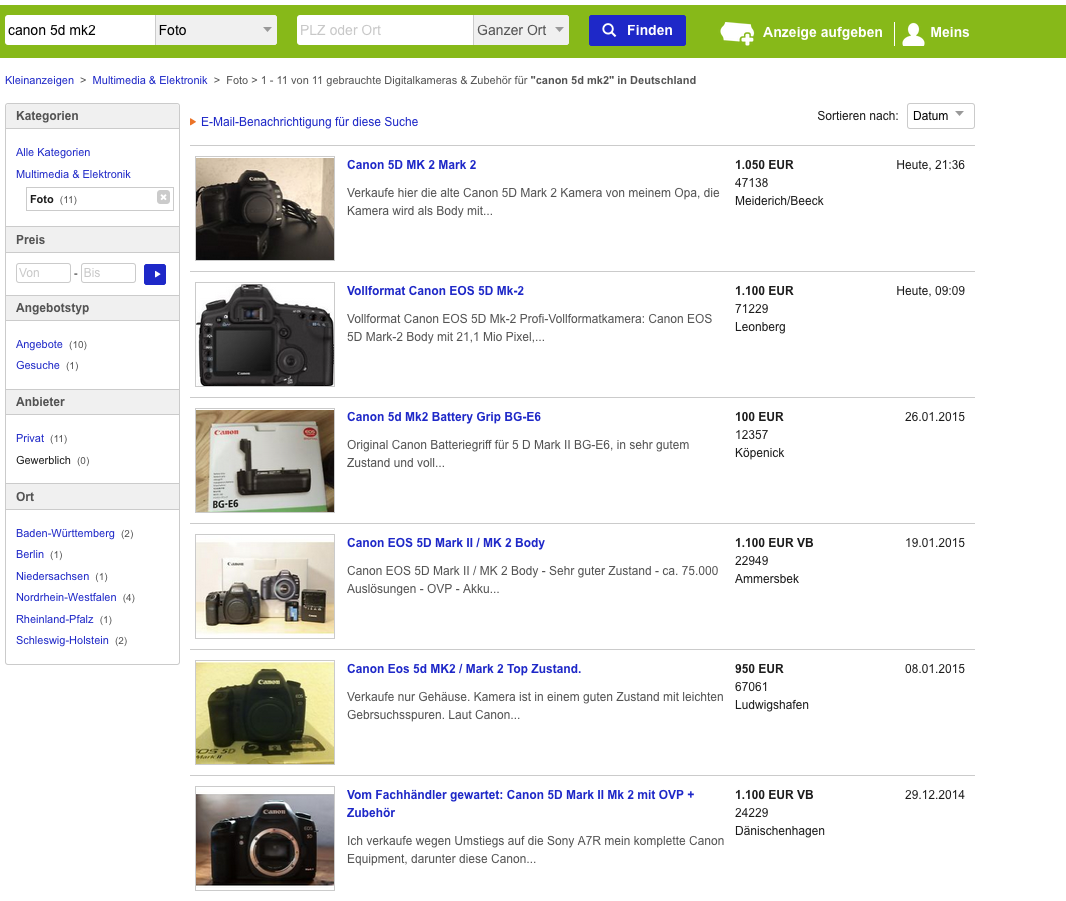
Task: Click the 950 EUR price
Action: [759, 668]
